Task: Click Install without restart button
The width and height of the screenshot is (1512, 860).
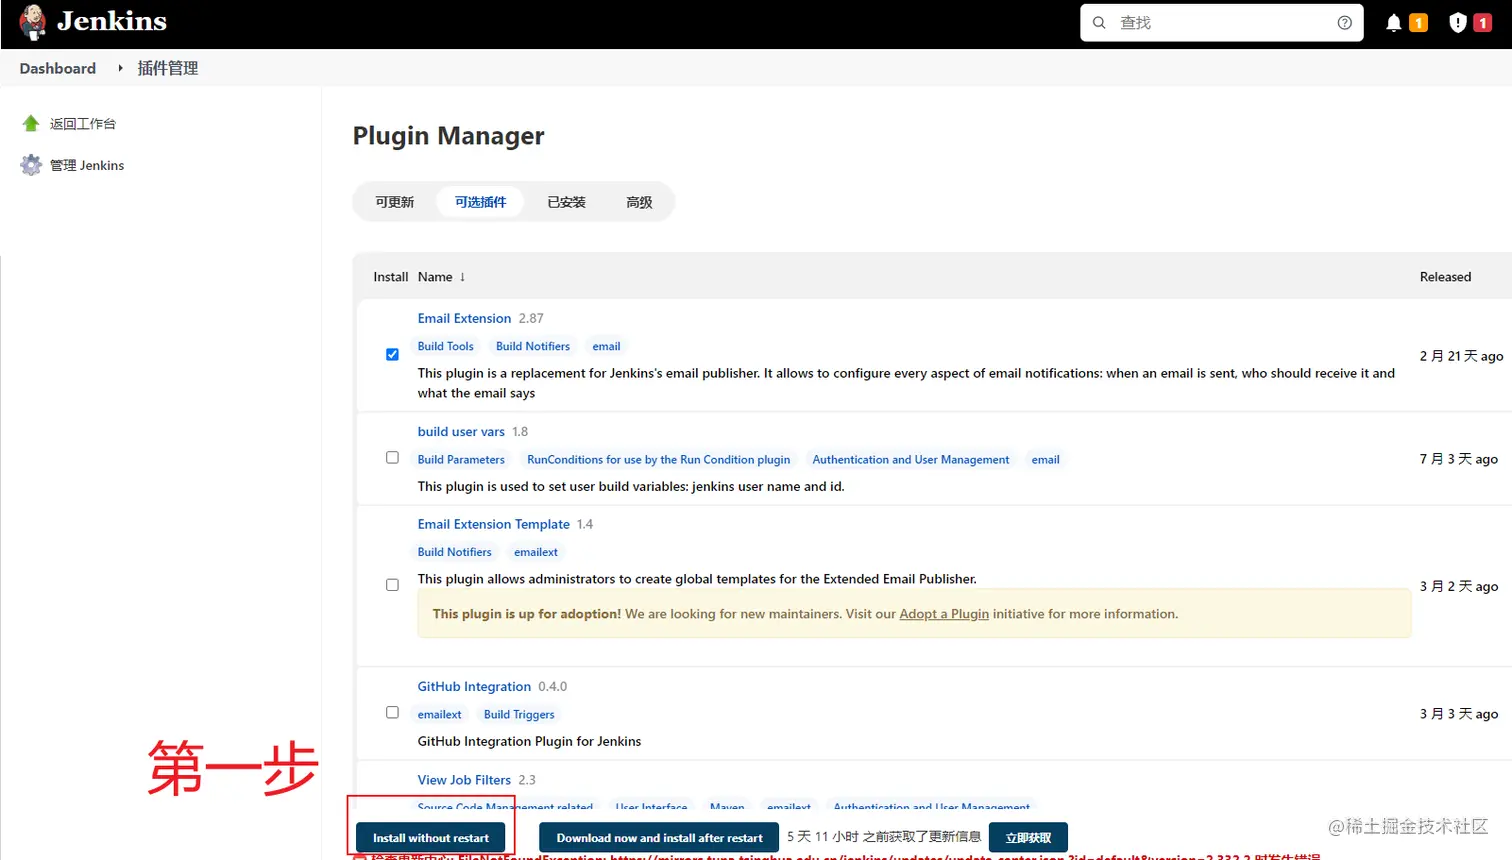Action: pos(431,838)
